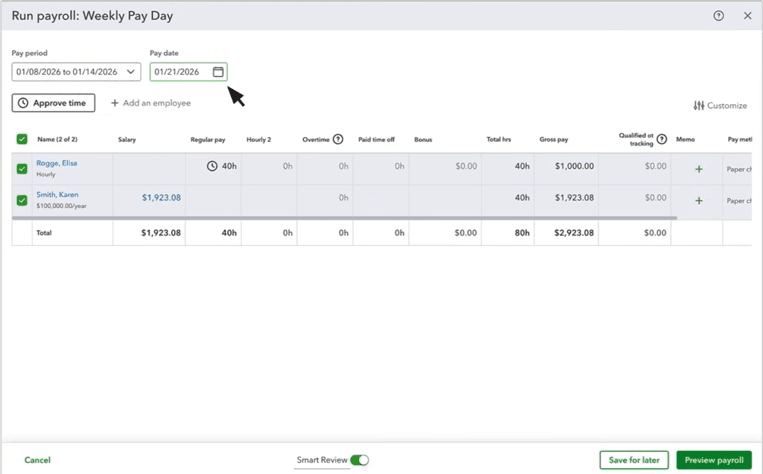The height and width of the screenshot is (474, 763).
Task: Click the Total row label
Action: (x=44, y=233)
